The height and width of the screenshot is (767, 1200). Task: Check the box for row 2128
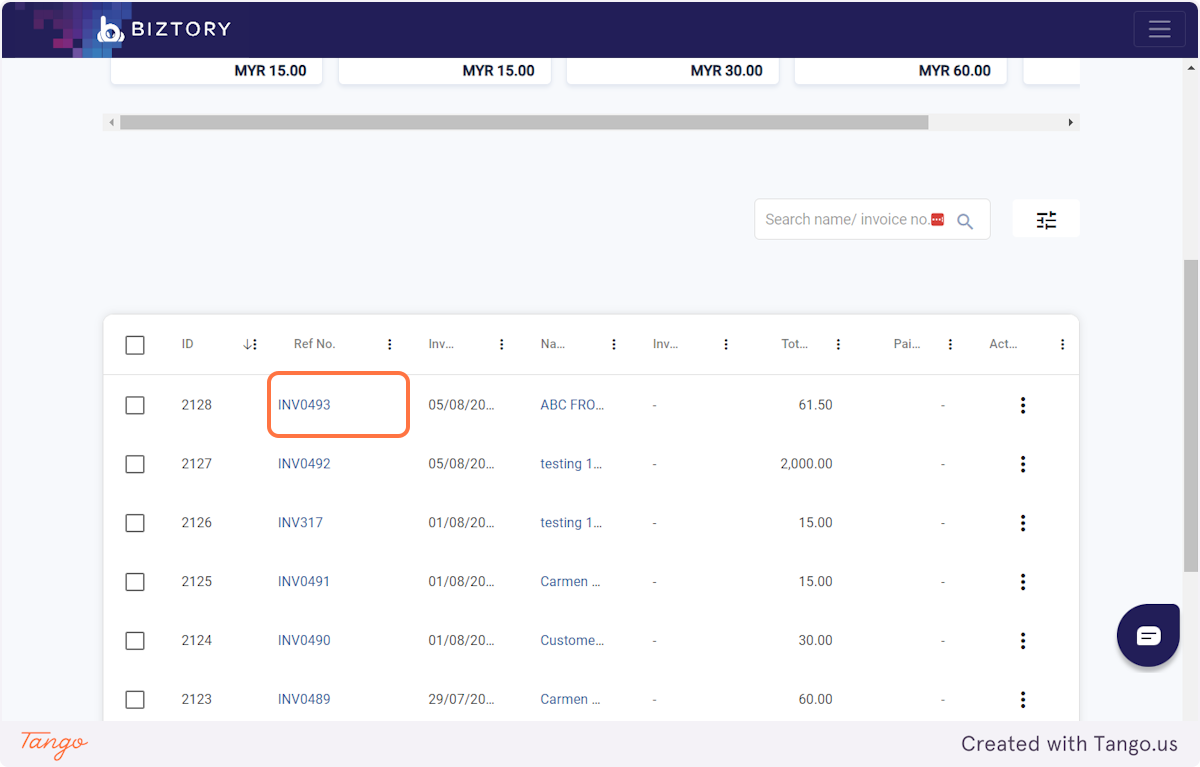point(135,405)
